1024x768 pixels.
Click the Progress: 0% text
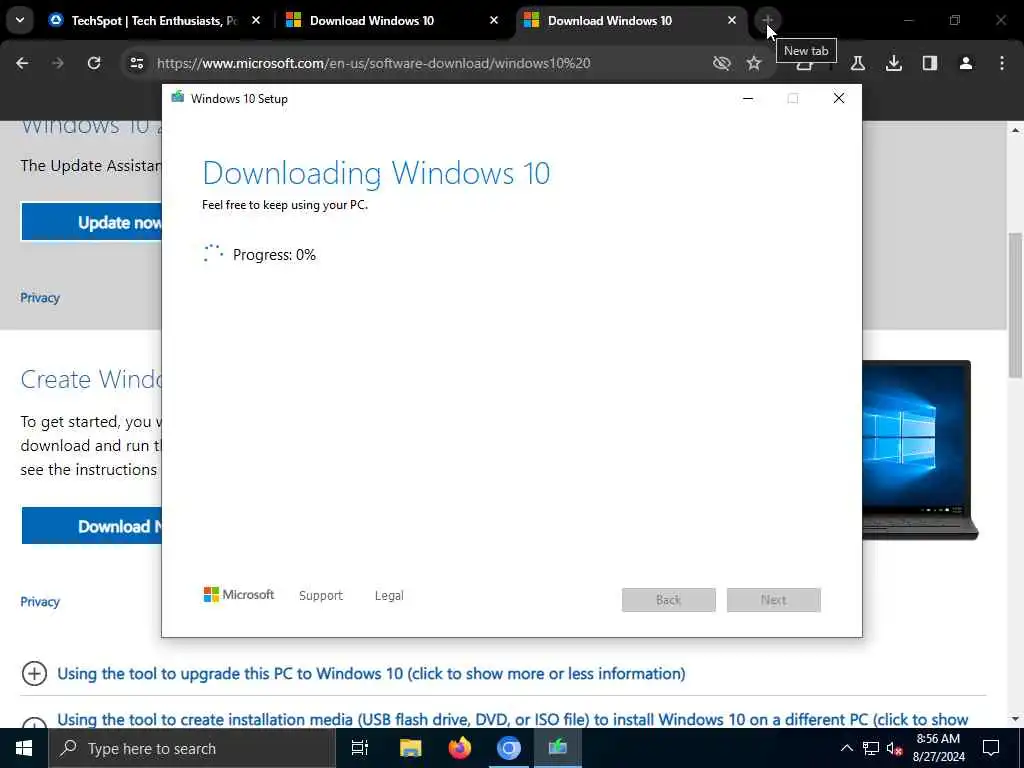[274, 255]
